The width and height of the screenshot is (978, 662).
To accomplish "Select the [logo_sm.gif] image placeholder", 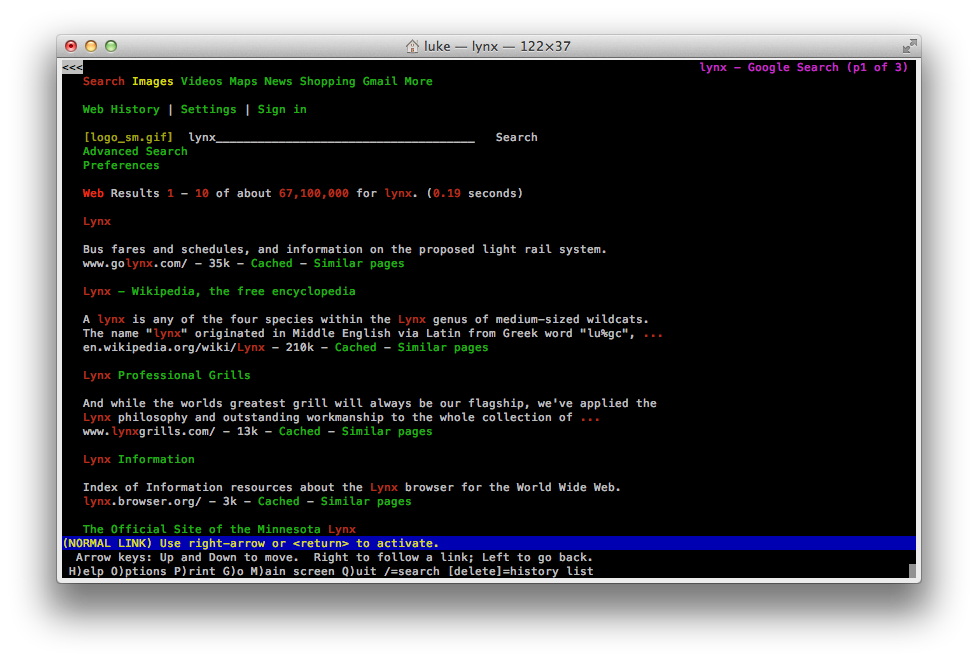I will pyautogui.click(x=128, y=138).
